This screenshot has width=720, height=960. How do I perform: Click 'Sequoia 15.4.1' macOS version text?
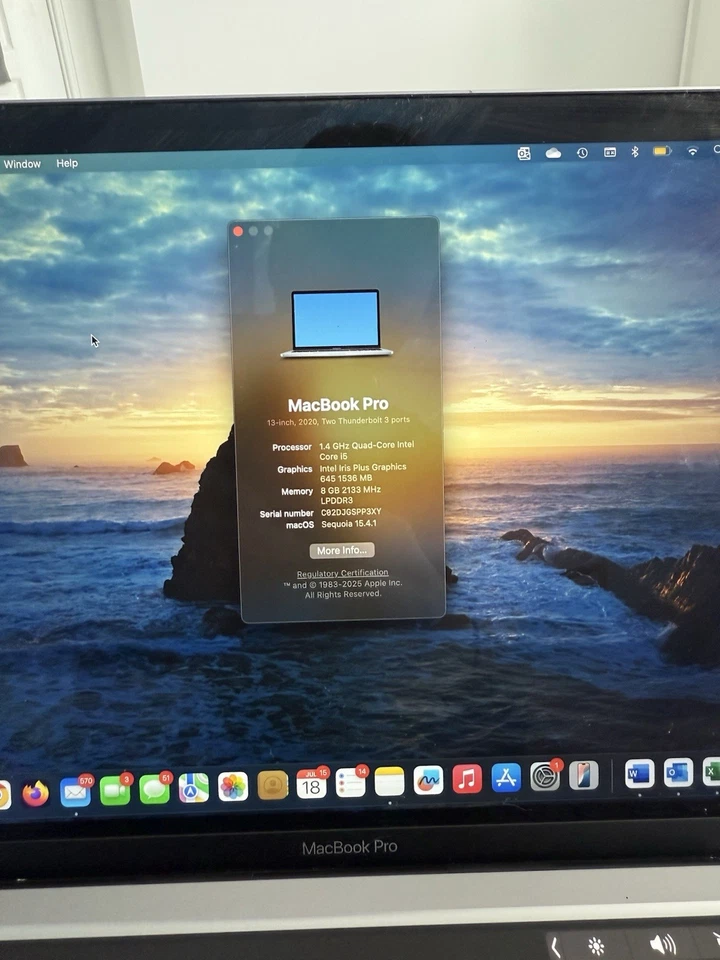click(348, 524)
